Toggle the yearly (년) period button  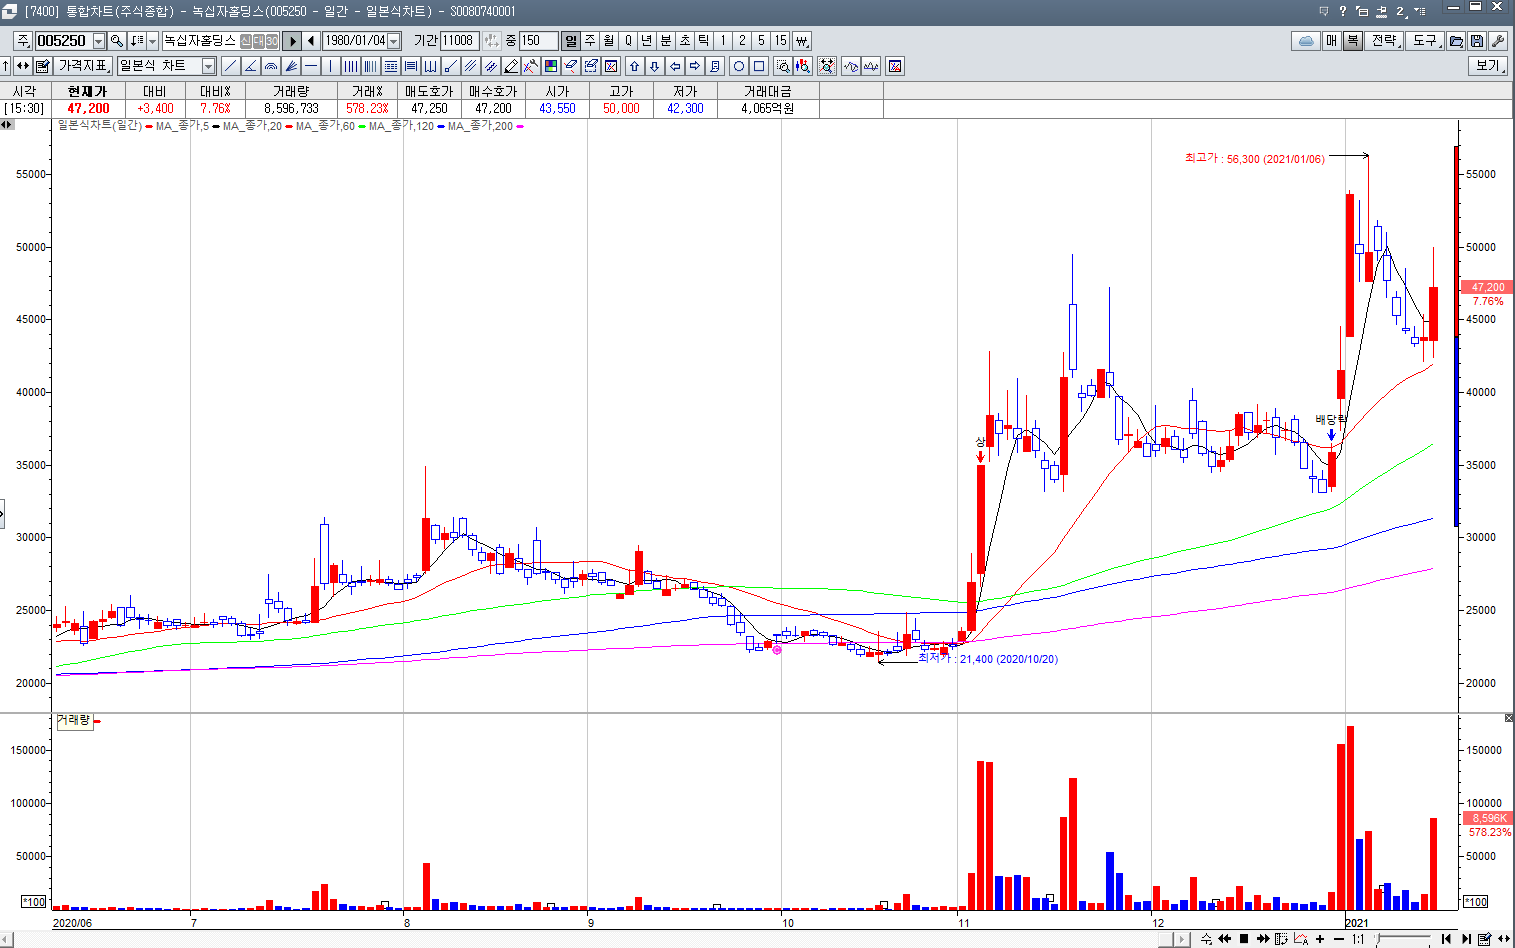pyautogui.click(x=647, y=41)
